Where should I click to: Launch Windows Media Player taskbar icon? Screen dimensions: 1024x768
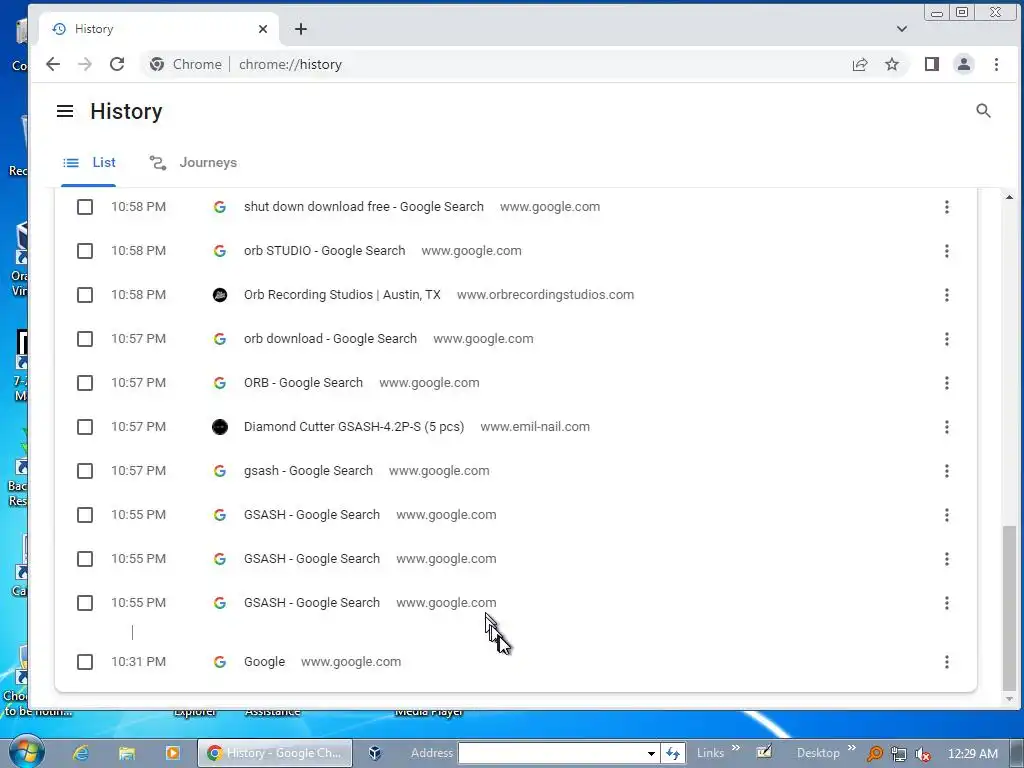pyautogui.click(x=172, y=753)
